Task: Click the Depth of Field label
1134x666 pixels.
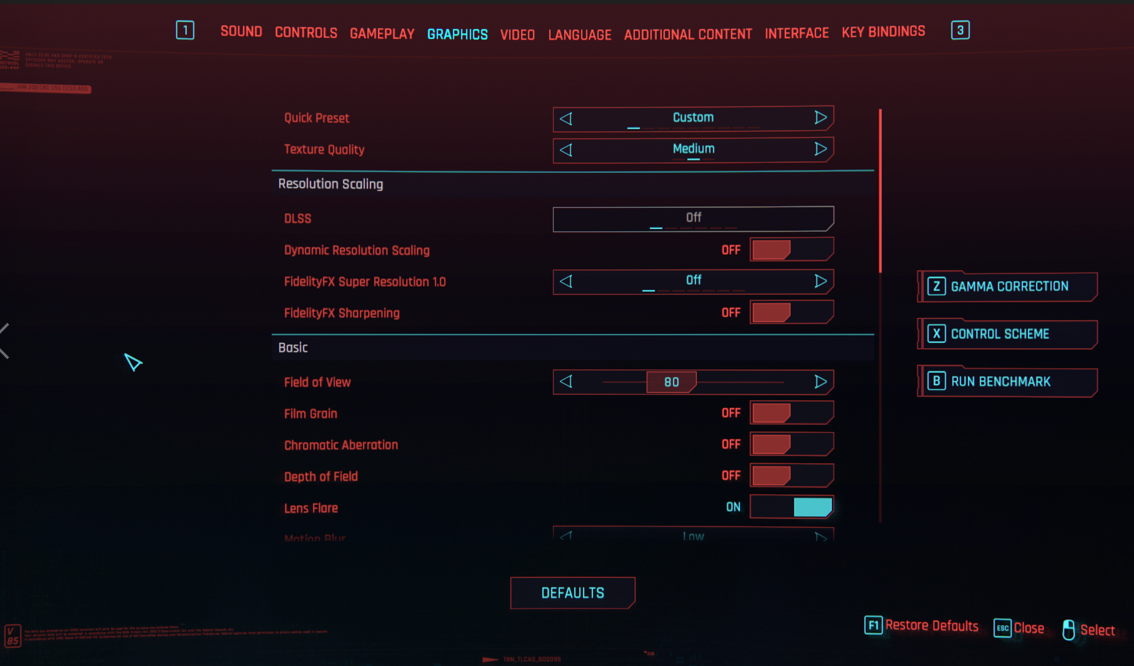Action: pos(320,477)
